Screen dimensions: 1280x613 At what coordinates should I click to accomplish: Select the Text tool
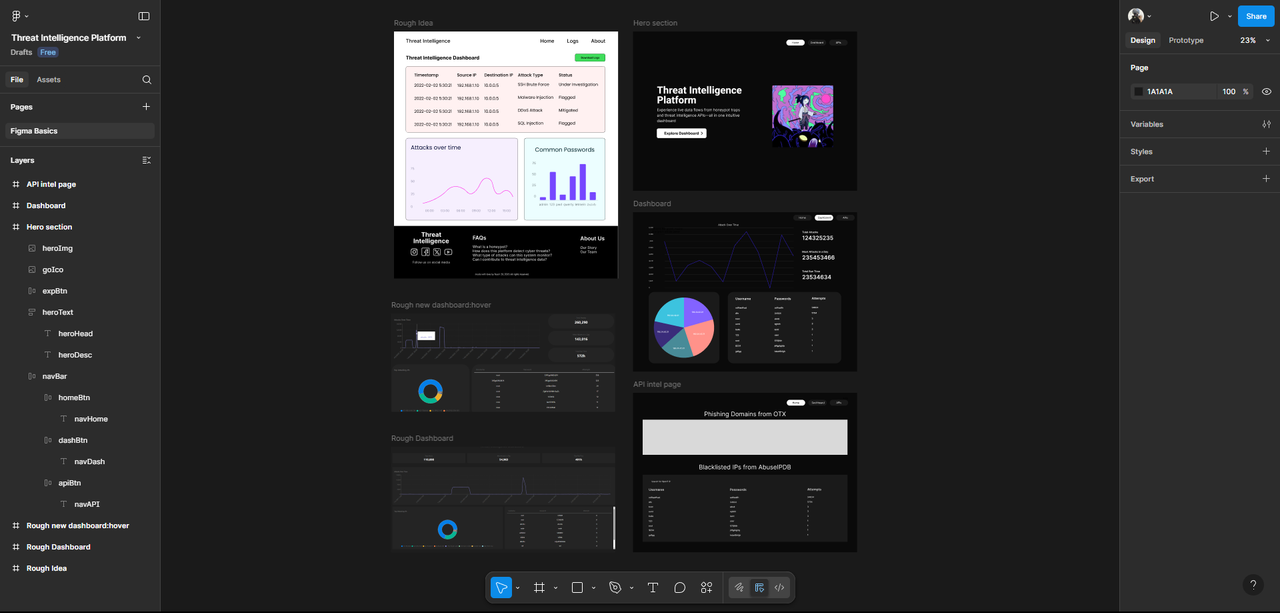(x=653, y=588)
